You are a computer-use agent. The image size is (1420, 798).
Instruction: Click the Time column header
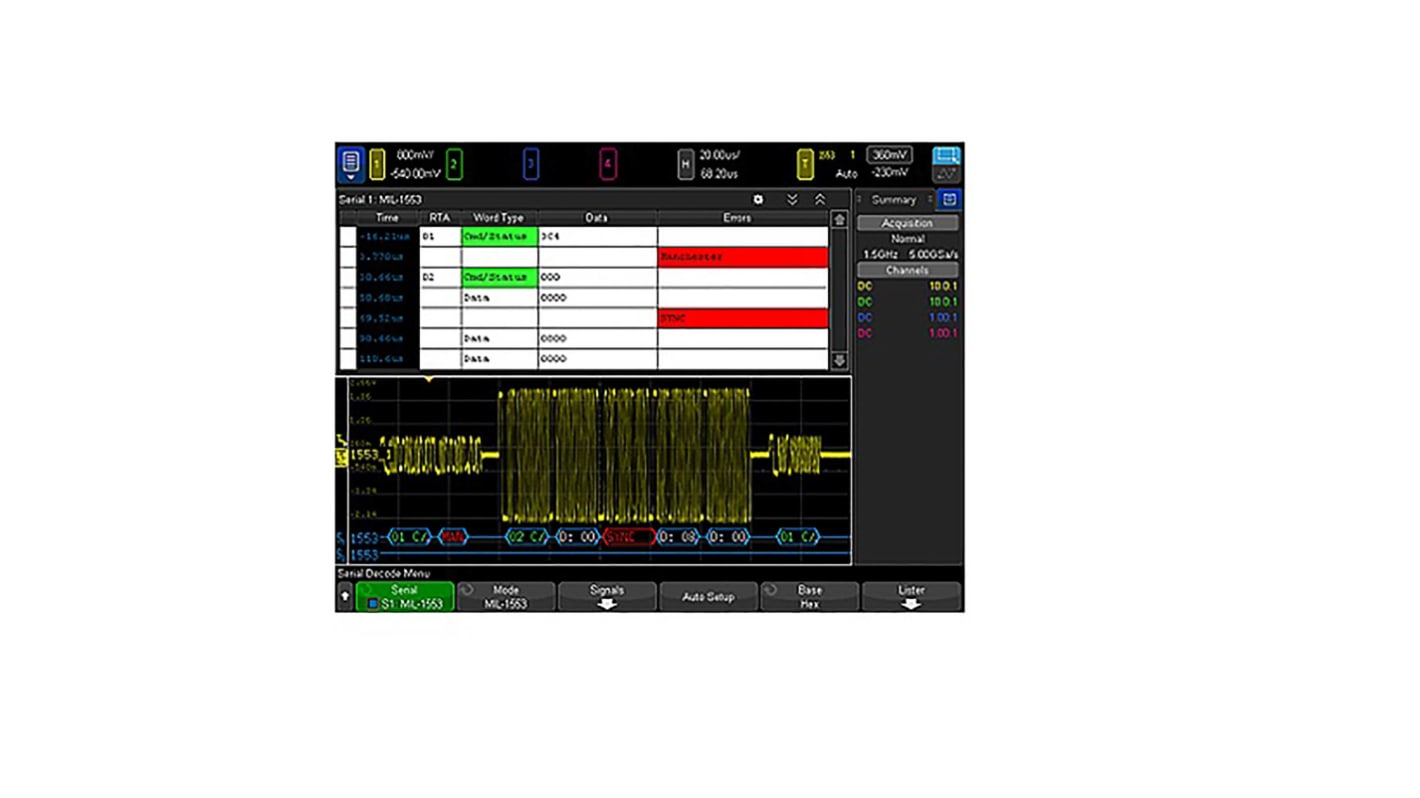[387, 218]
